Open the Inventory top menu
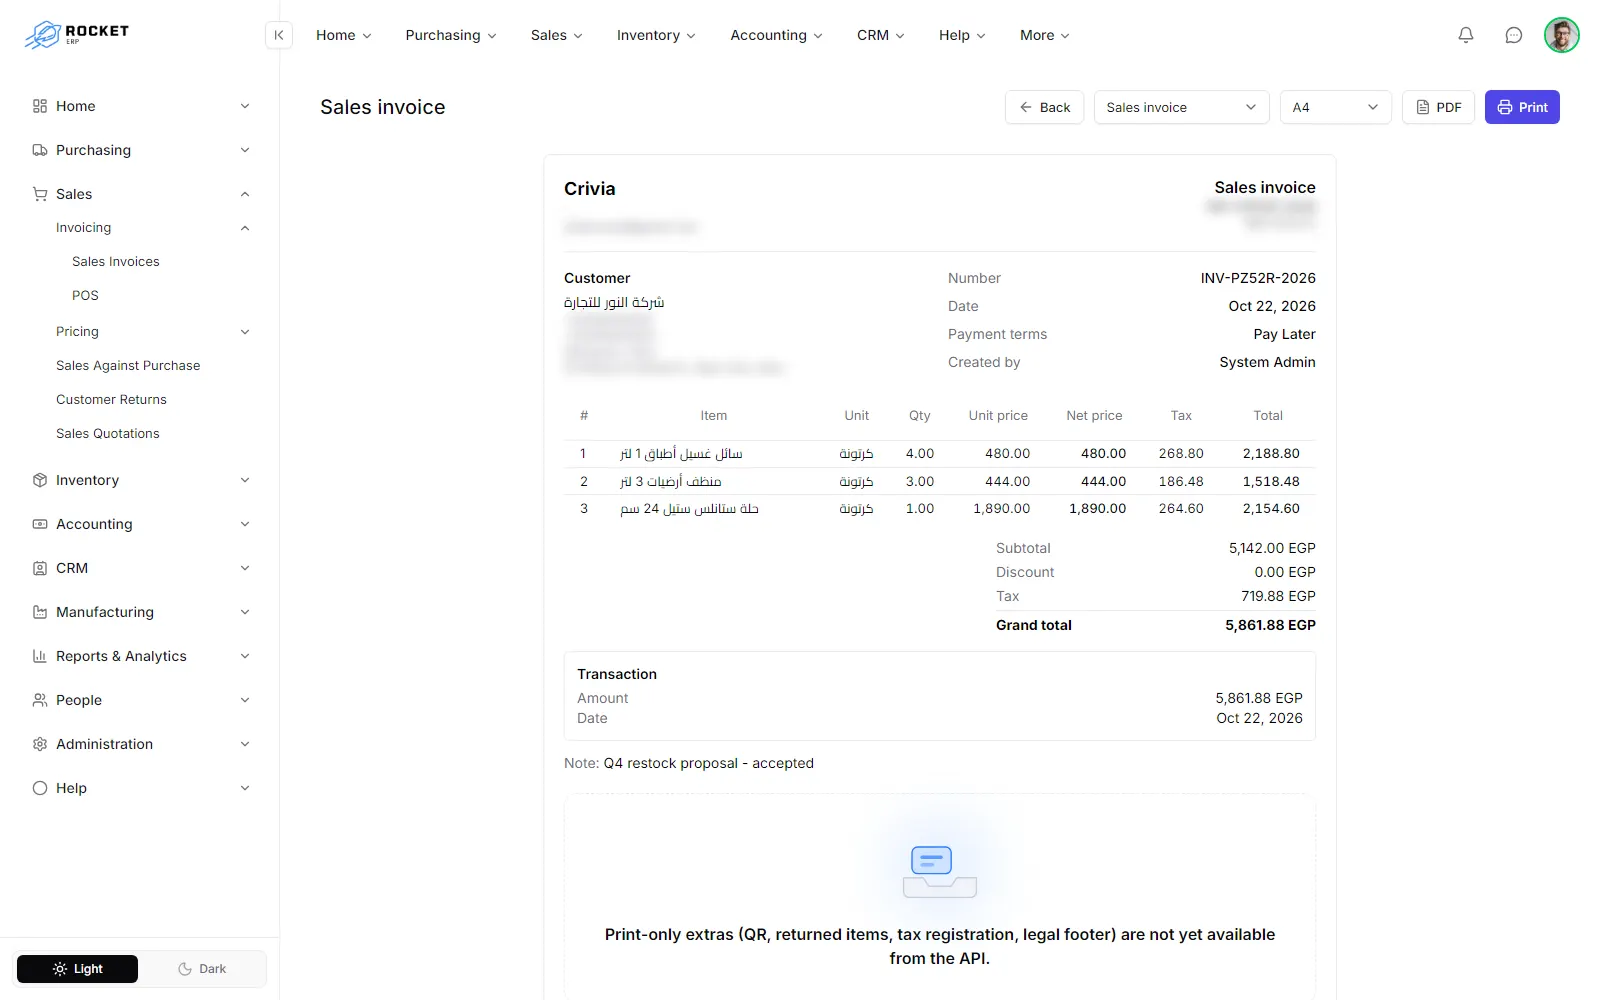The image size is (1600, 1000). (656, 35)
